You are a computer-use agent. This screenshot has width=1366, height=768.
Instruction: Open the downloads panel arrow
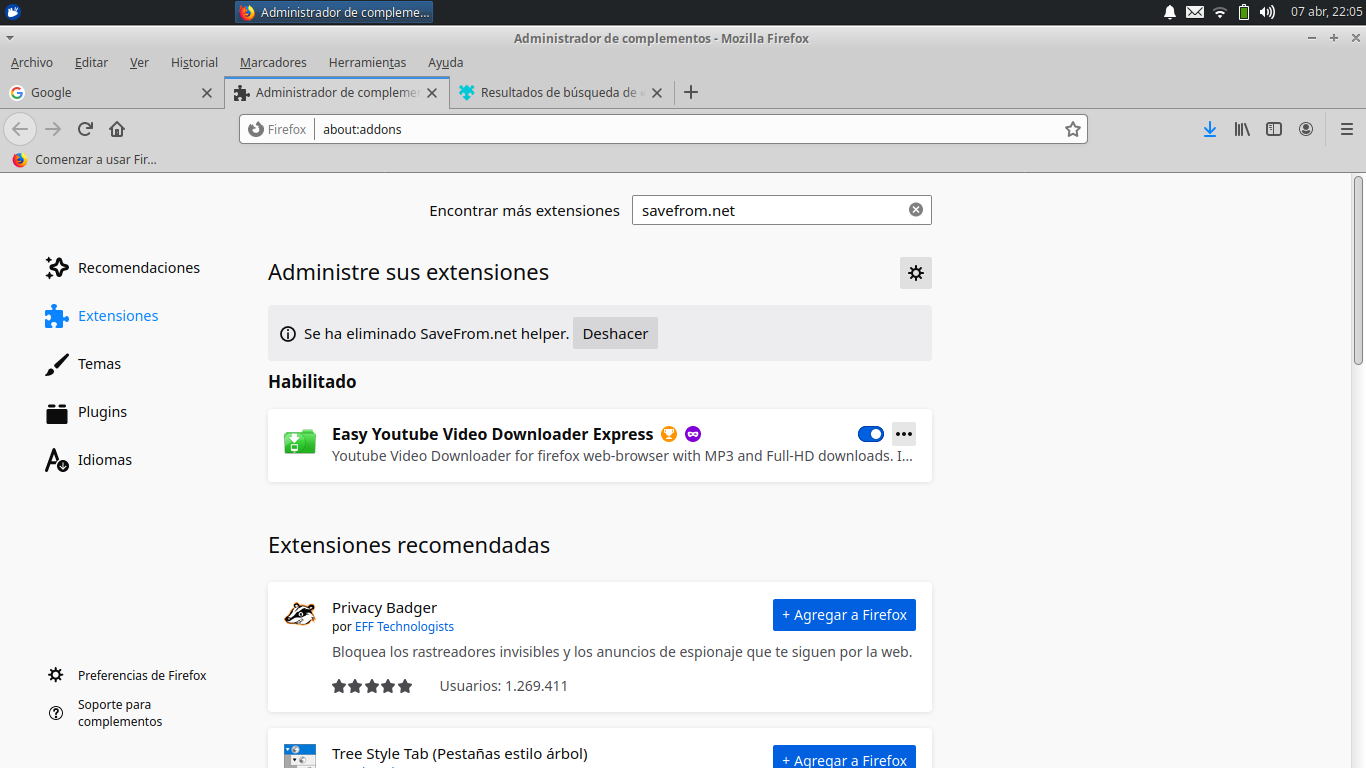1210,129
